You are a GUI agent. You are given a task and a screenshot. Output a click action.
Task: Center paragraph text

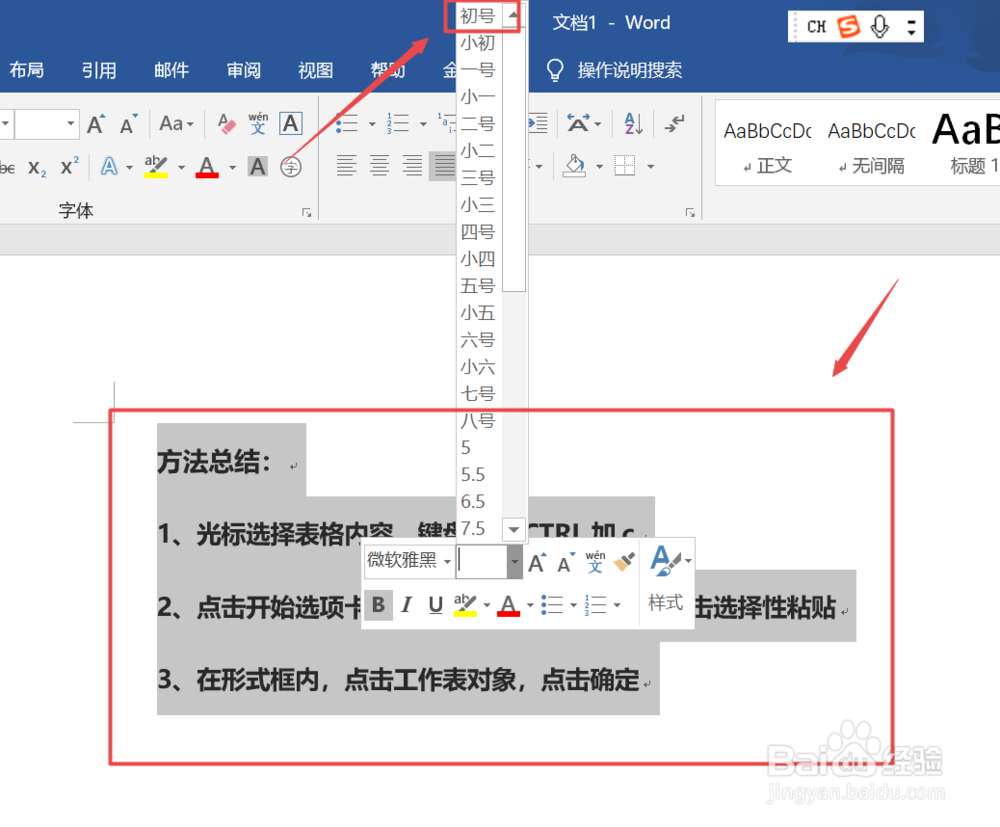tap(379, 166)
